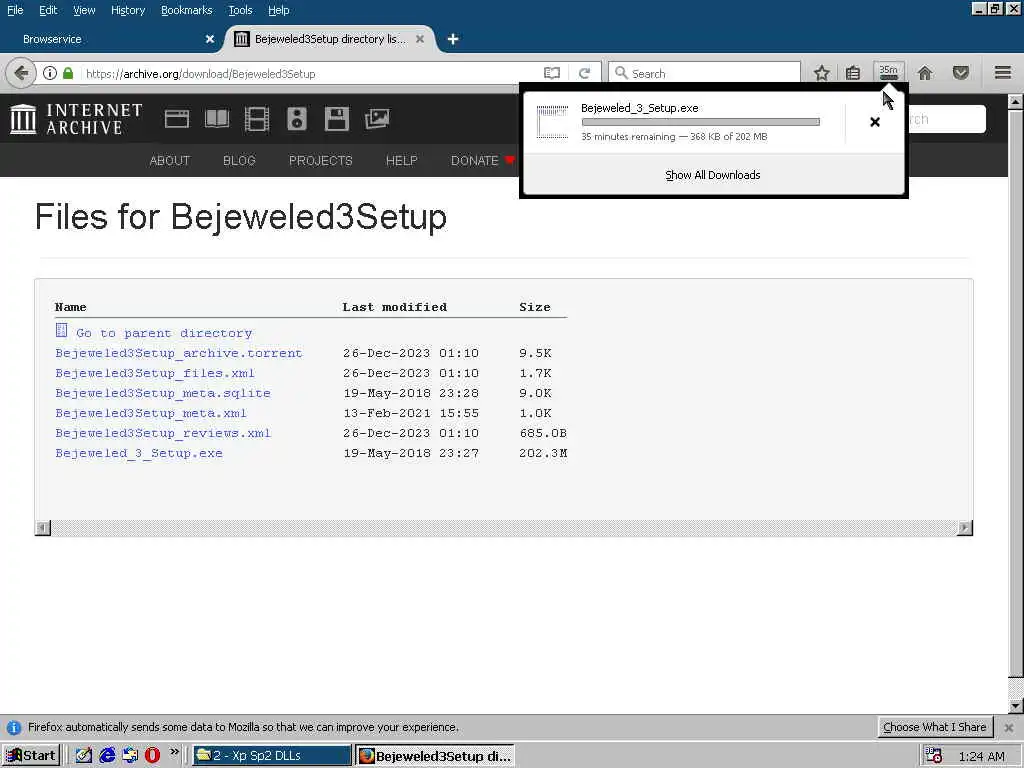This screenshot has height=768, width=1024.
Task: Launch Internet Explorer from quick launch
Action: (x=107, y=756)
